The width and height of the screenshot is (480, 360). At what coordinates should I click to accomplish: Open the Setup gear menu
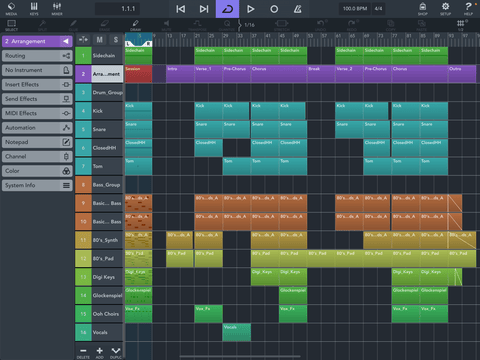pyautogui.click(x=445, y=9)
